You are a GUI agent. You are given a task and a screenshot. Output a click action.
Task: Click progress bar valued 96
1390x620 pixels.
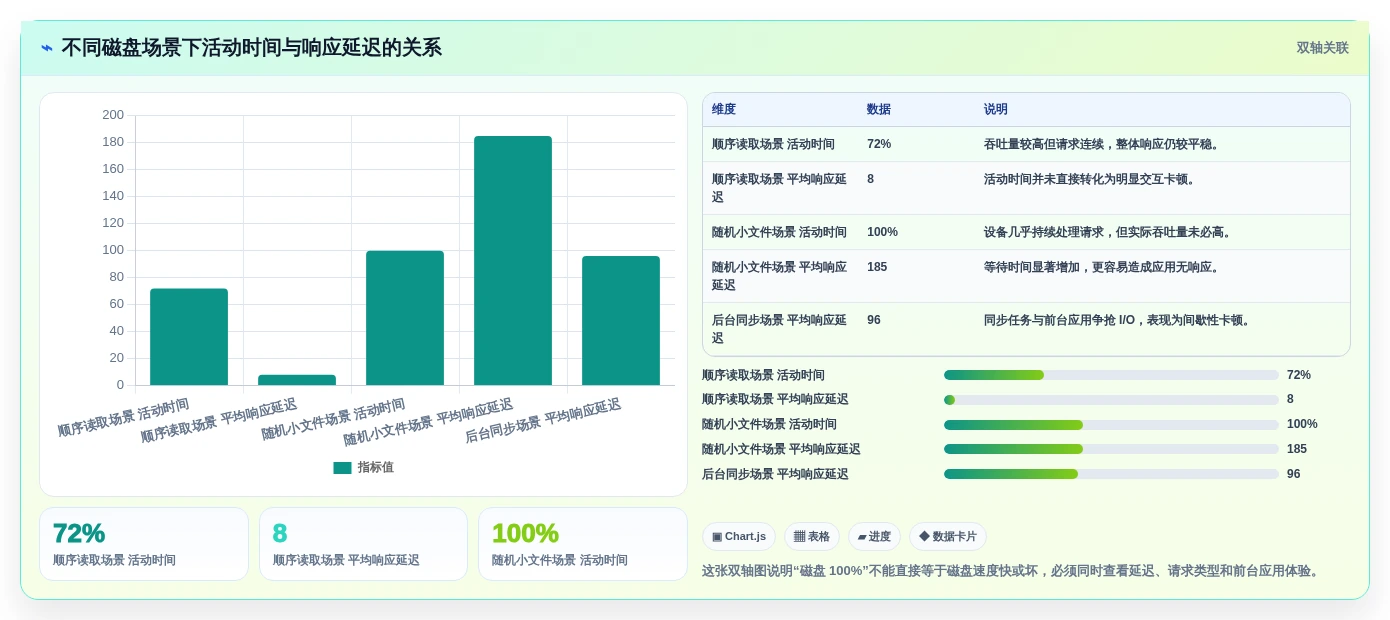point(1111,475)
